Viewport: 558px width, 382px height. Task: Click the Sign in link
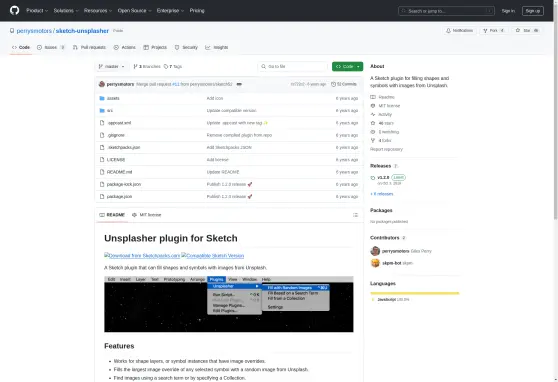tap(508, 11)
